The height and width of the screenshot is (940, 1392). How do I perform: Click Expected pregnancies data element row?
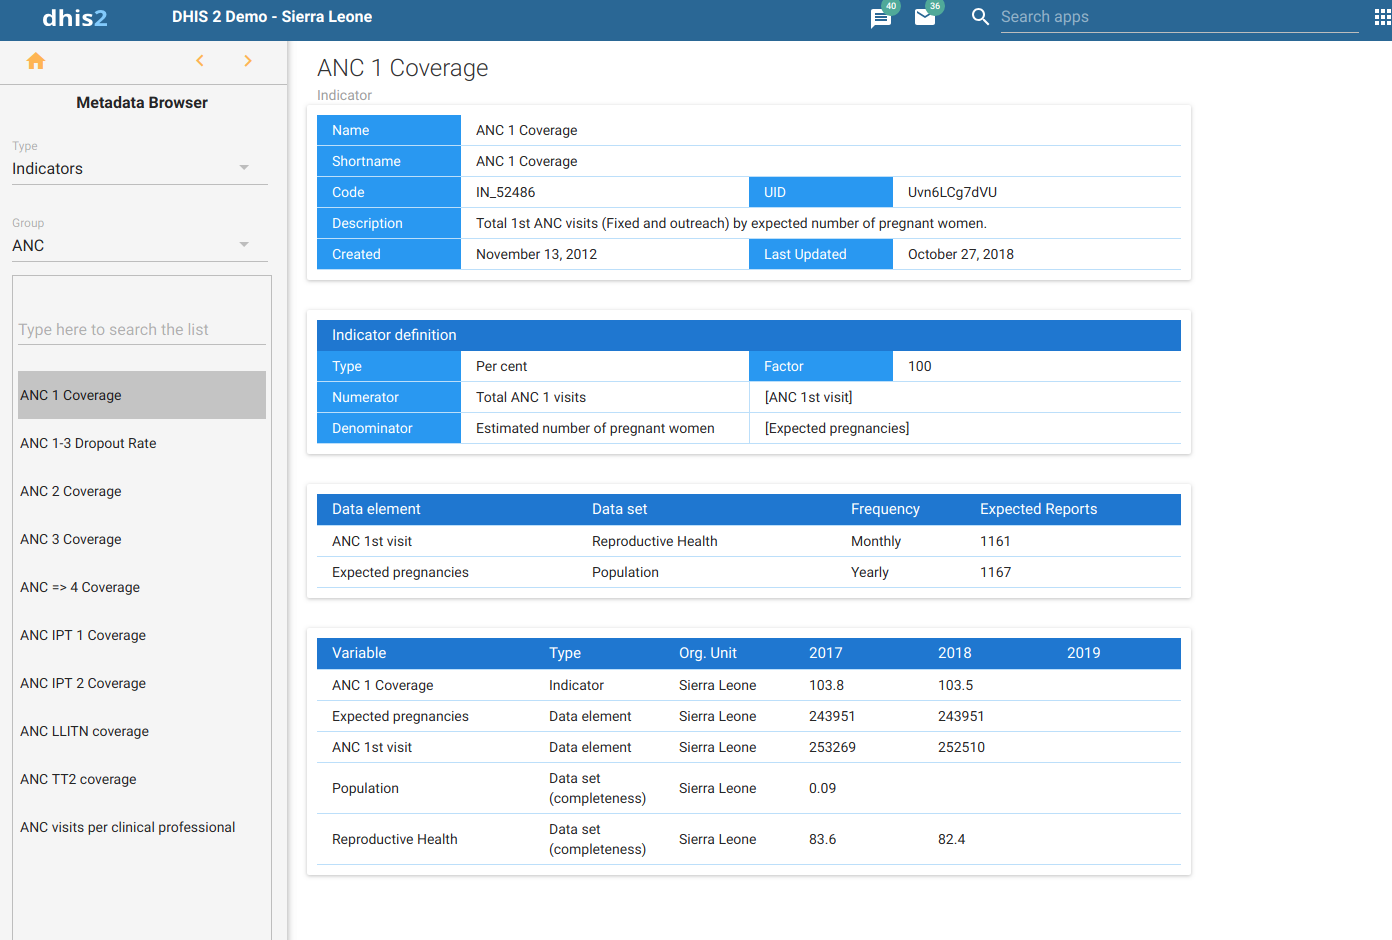coord(749,572)
